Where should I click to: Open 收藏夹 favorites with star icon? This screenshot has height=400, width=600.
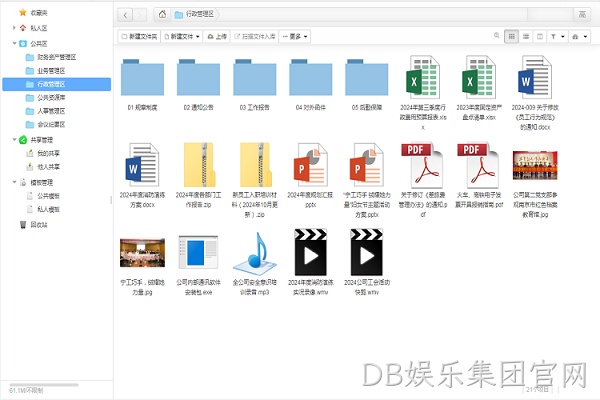tap(33, 13)
